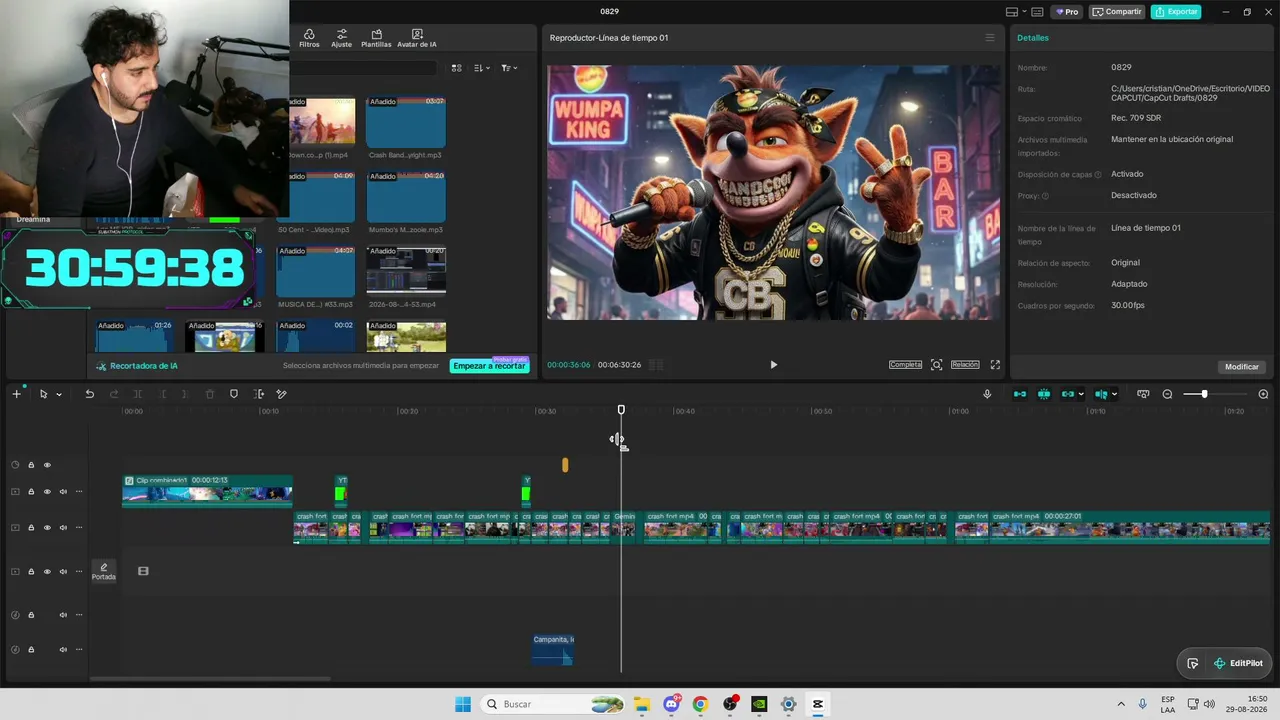Enter fullscreen preview mode
The image size is (1280, 720).
click(x=995, y=365)
